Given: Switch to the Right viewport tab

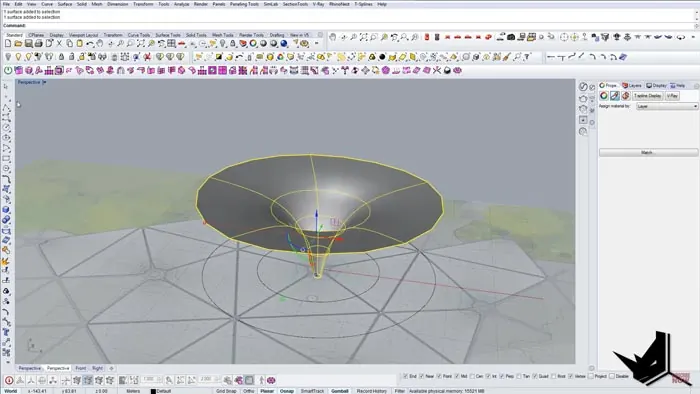Looking at the screenshot, I should 97,368.
